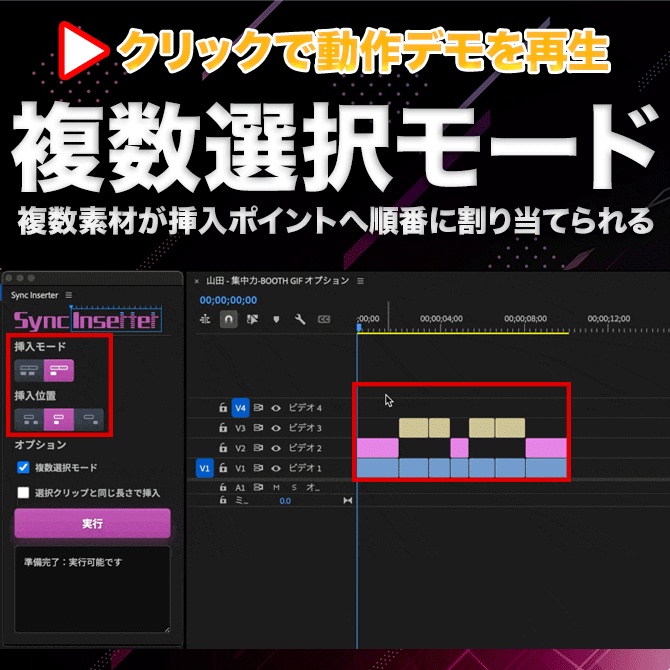Solo the A1 track with S

point(294,487)
